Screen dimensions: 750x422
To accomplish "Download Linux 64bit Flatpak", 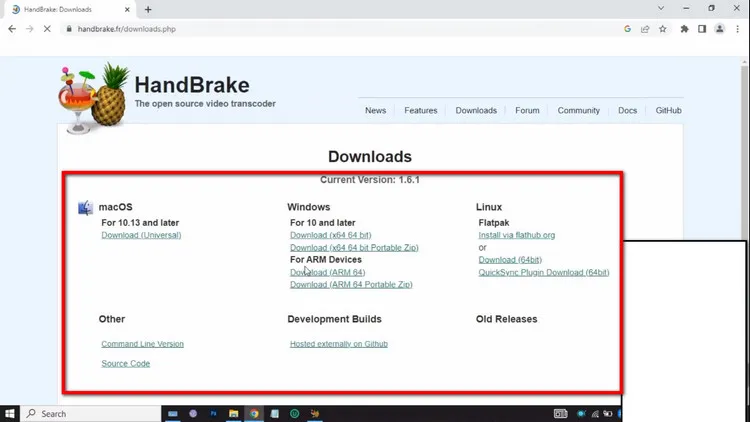I will pyautogui.click(x=510, y=260).
